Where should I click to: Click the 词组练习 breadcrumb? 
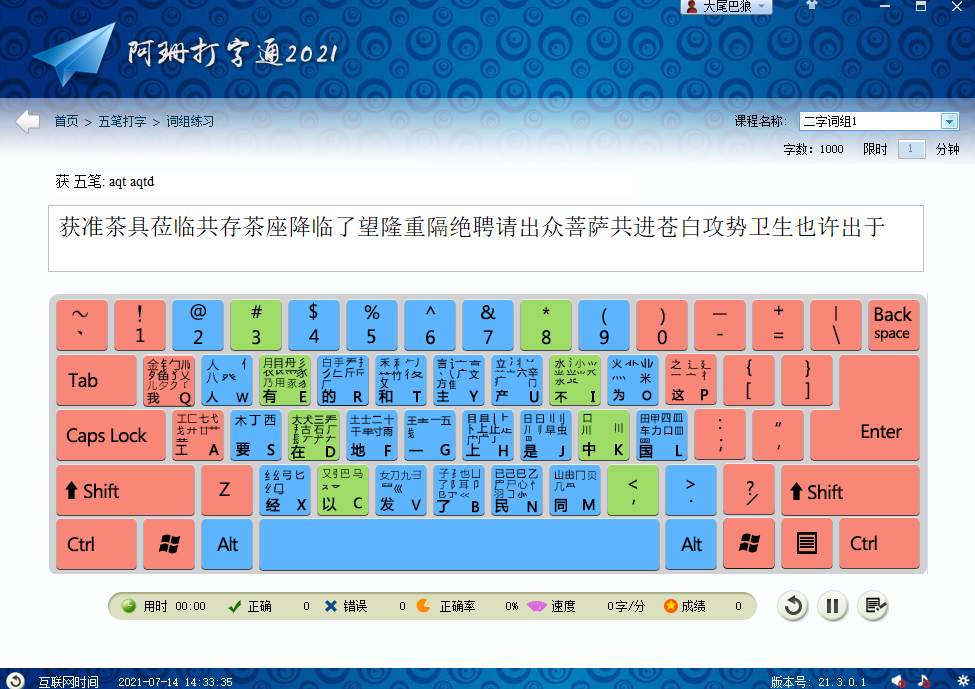point(190,121)
